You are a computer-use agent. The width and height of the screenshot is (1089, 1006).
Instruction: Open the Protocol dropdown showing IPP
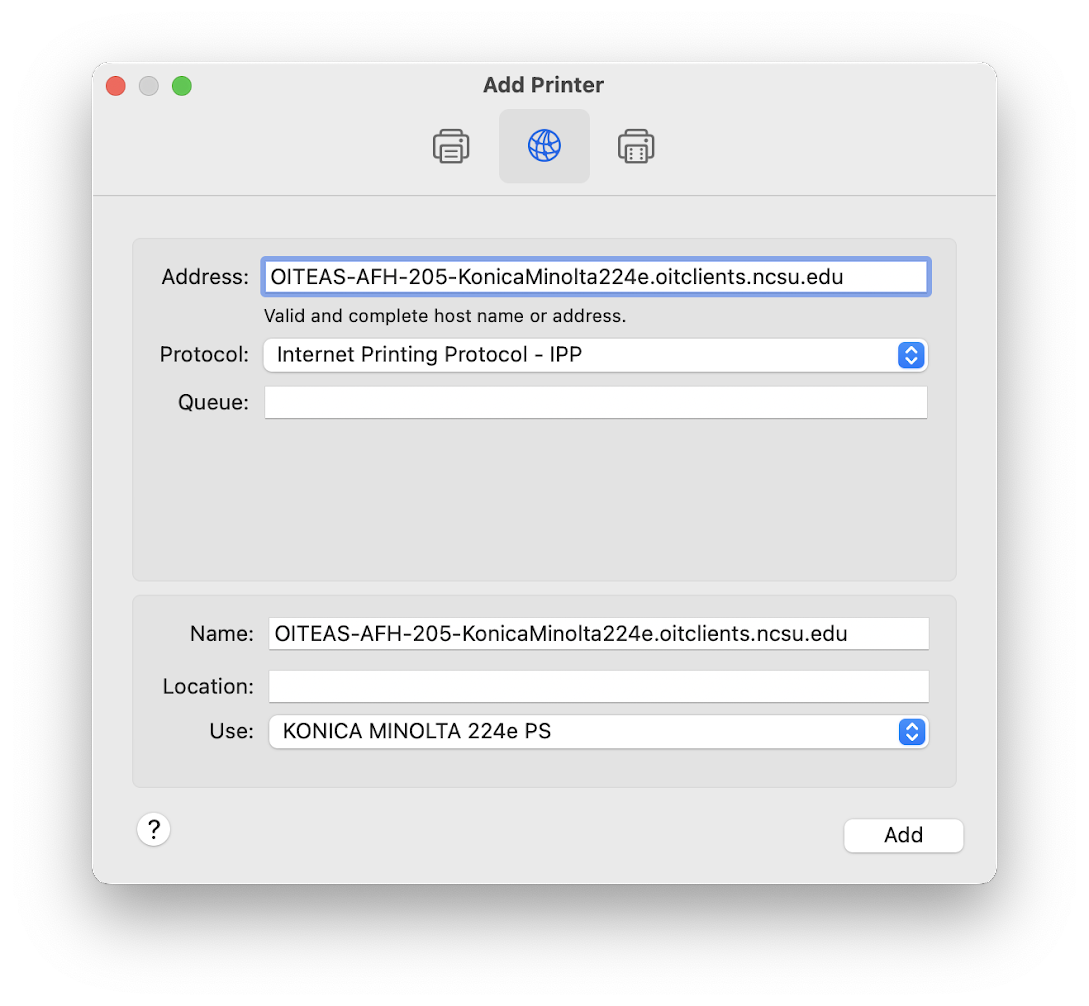(x=595, y=355)
